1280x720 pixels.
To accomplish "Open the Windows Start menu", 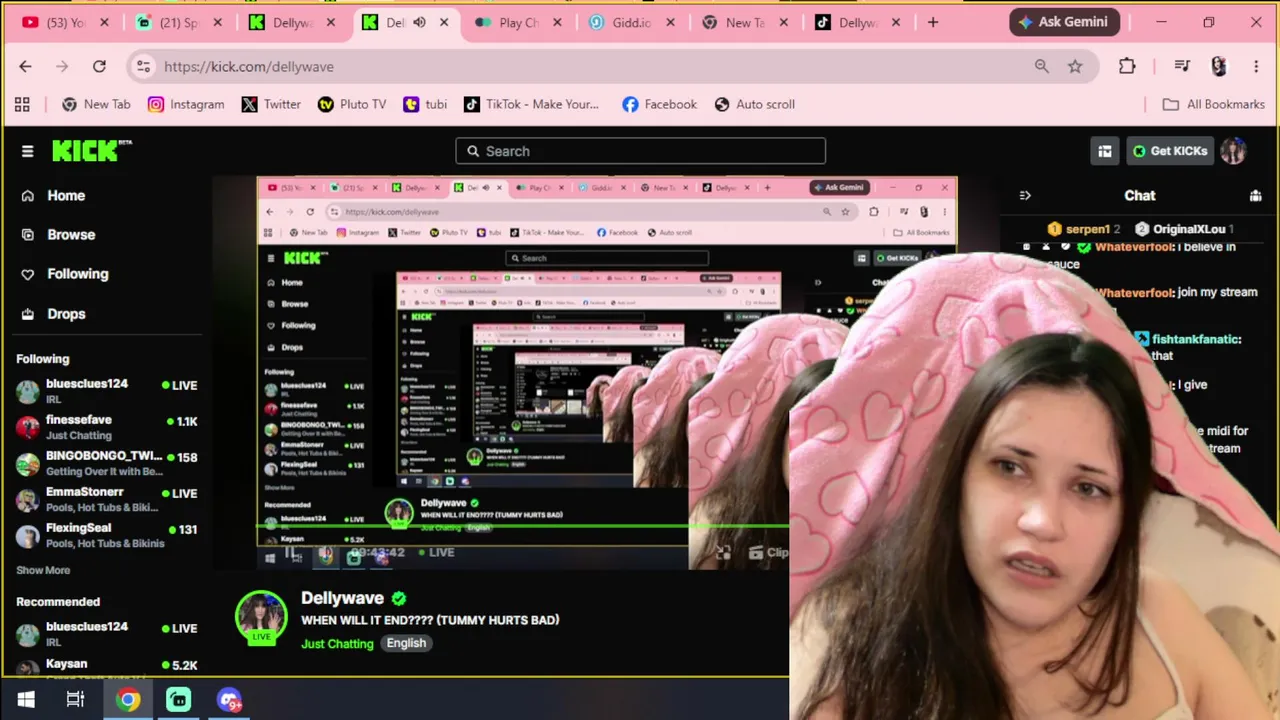I will tap(26, 700).
